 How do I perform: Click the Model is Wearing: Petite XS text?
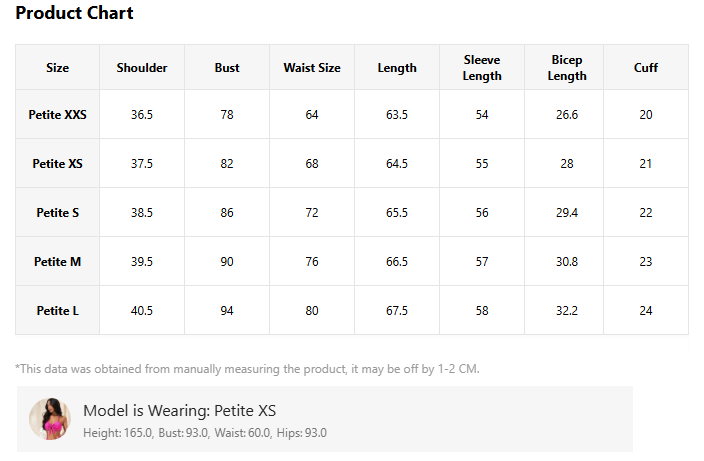180,410
